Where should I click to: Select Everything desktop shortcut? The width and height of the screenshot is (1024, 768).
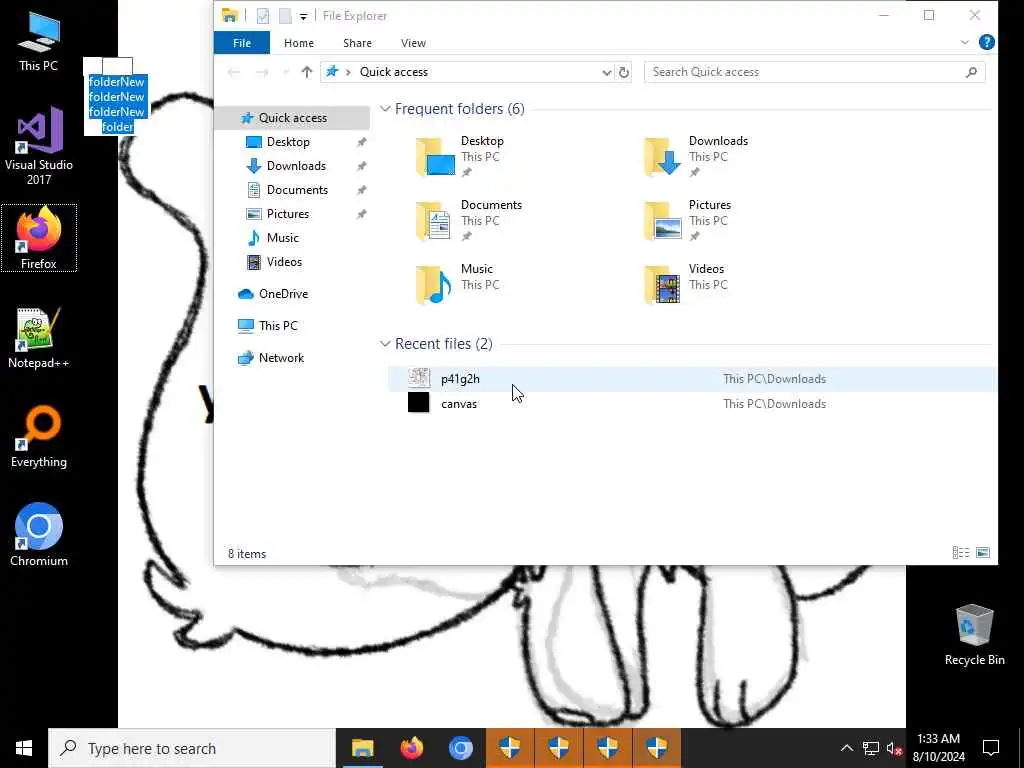click(x=39, y=437)
